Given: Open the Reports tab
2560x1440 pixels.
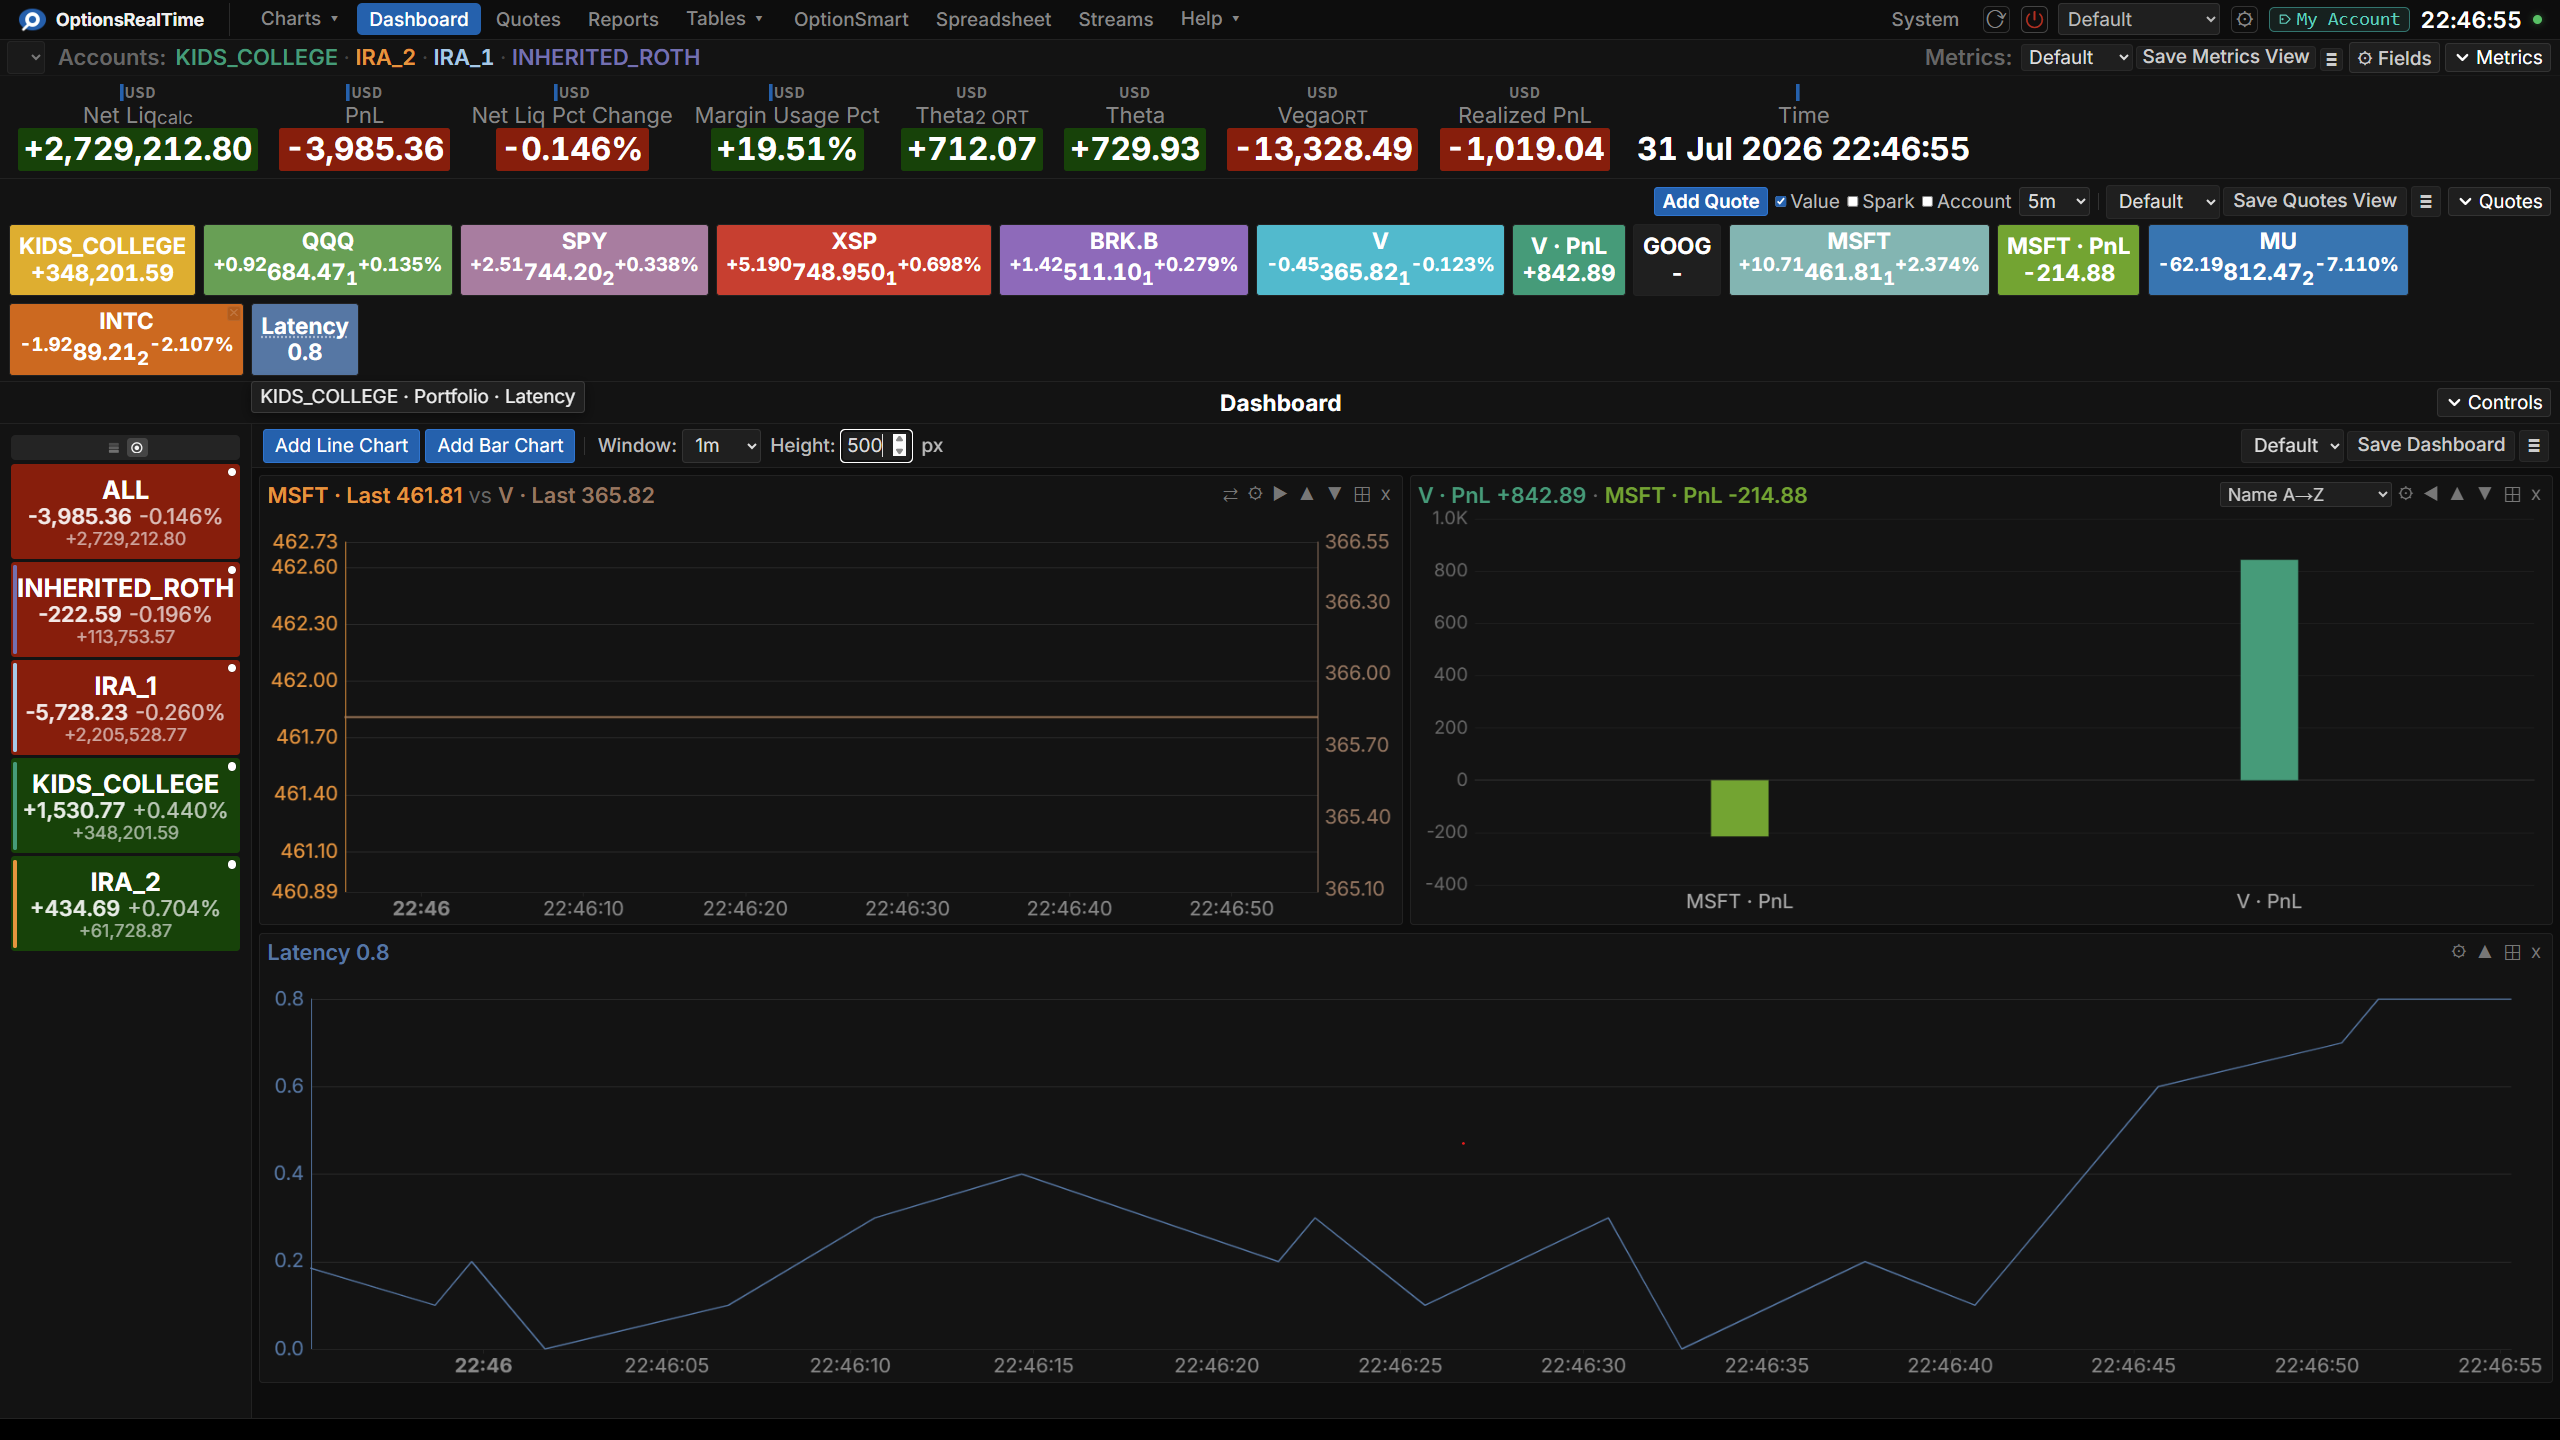Looking at the screenshot, I should [623, 19].
